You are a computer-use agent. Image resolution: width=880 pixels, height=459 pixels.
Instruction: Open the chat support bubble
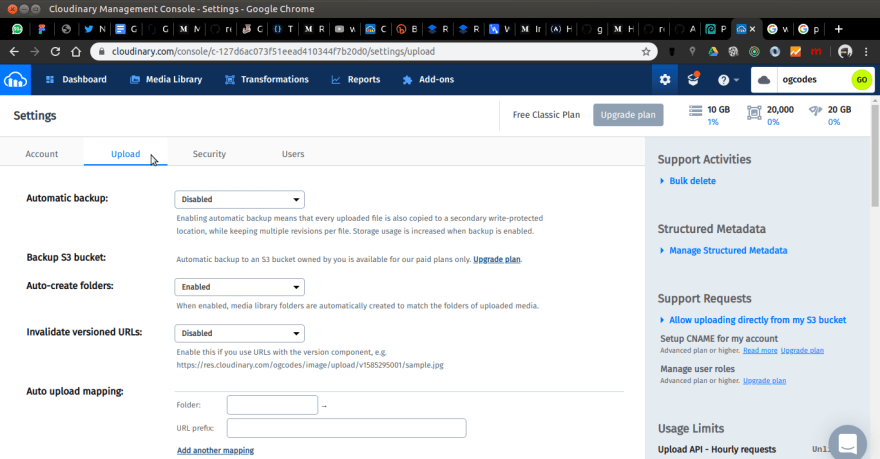pyautogui.click(x=847, y=444)
